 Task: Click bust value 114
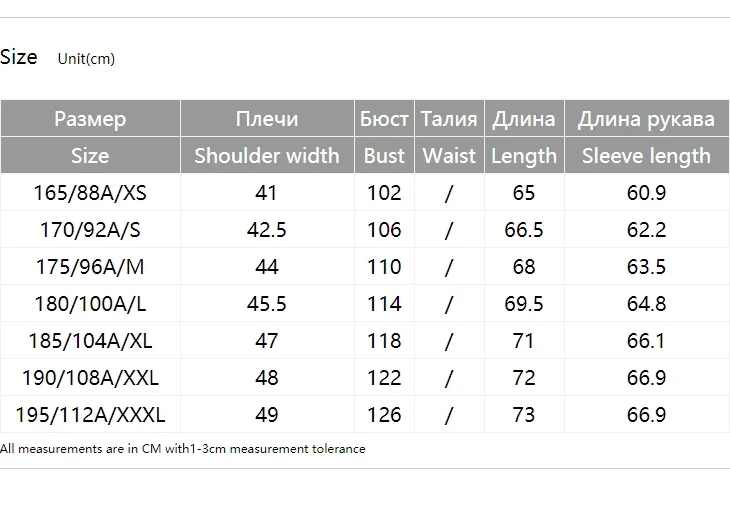[x=384, y=304]
